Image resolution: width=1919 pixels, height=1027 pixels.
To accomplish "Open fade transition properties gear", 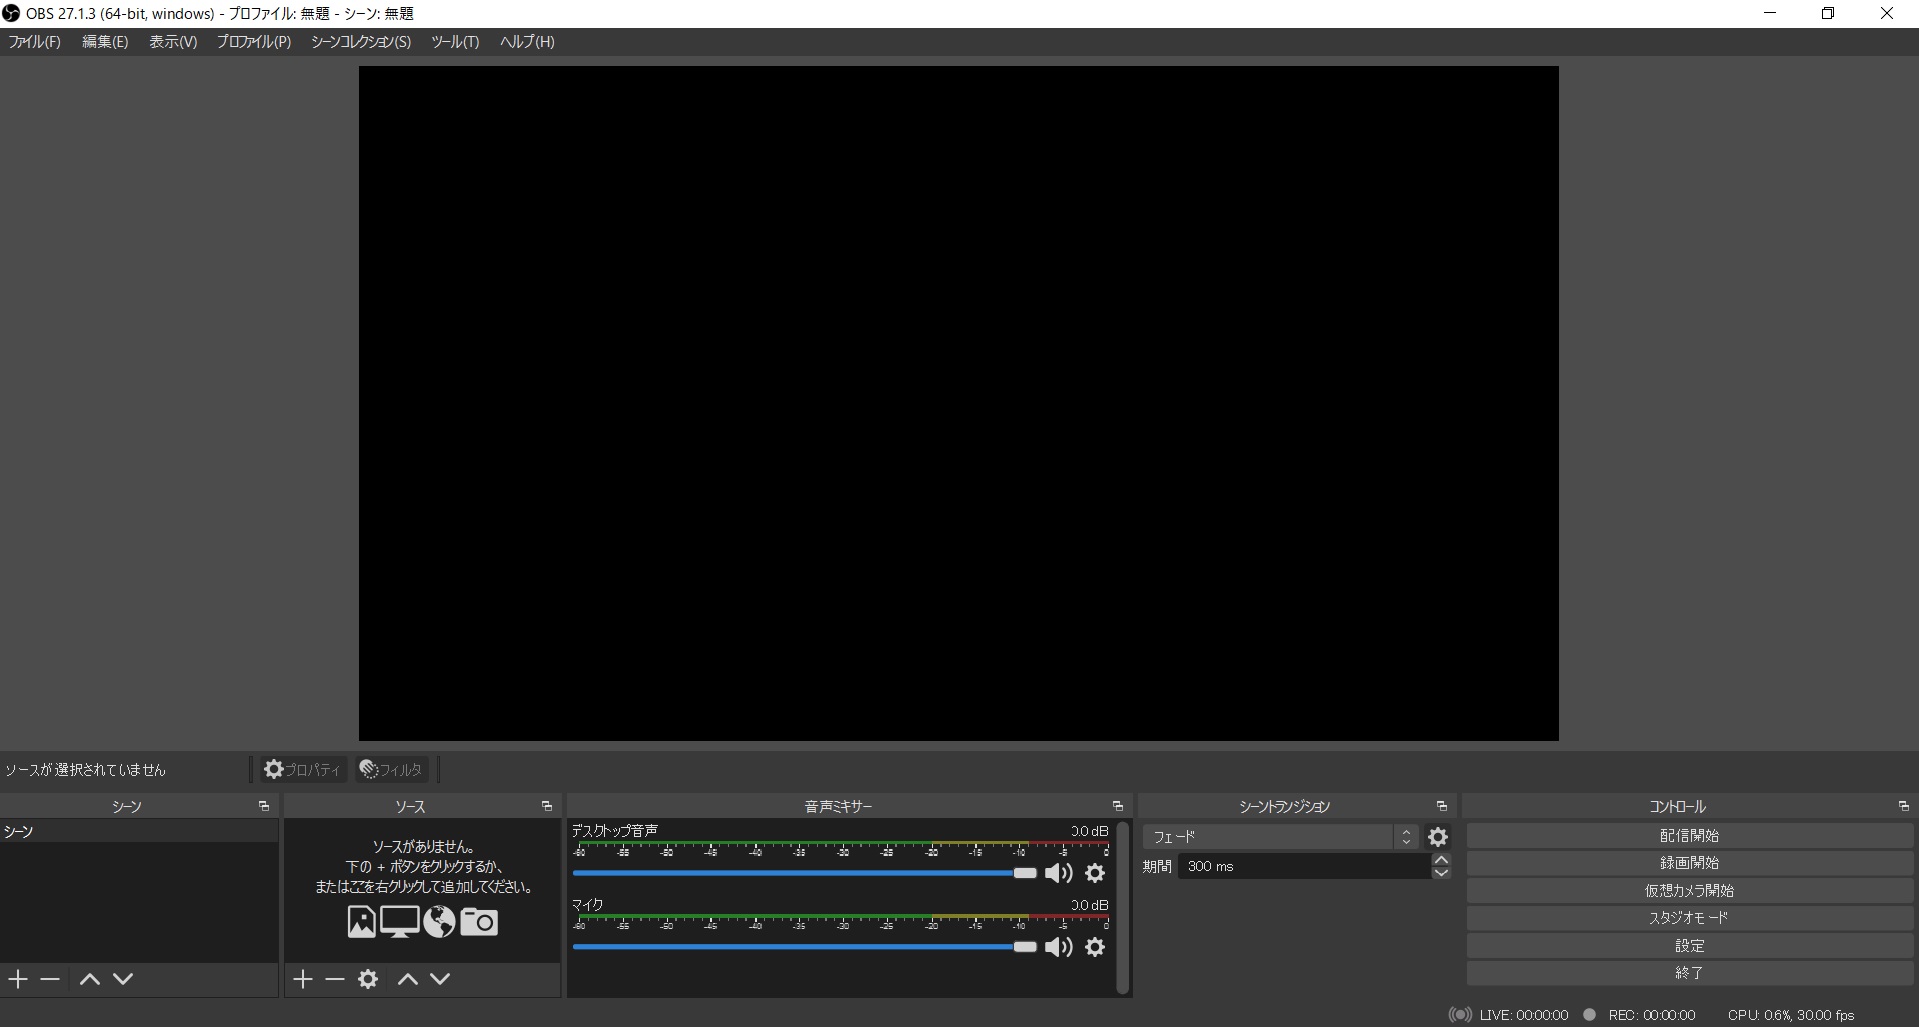I will 1438,837.
